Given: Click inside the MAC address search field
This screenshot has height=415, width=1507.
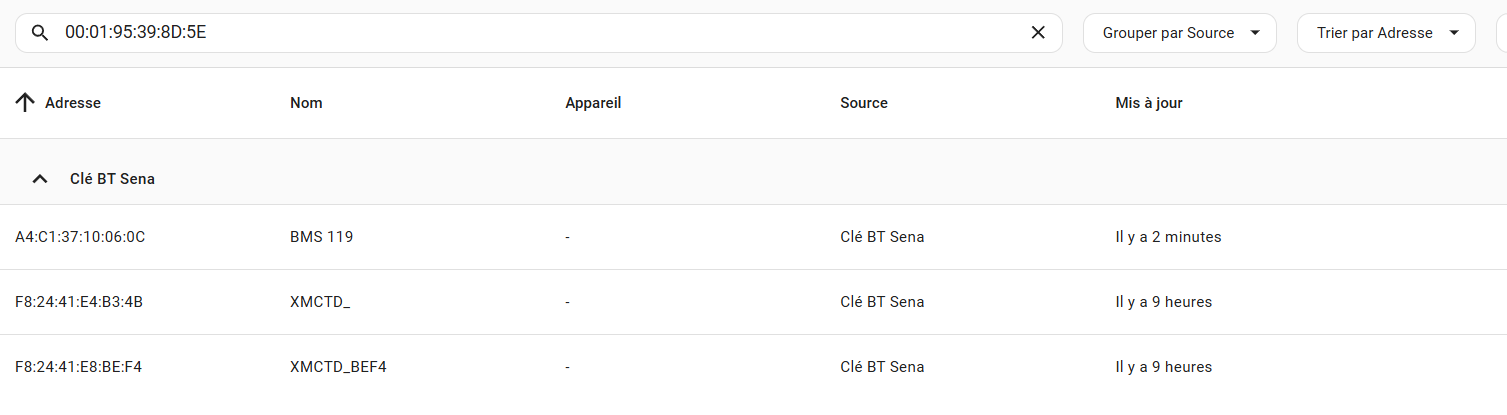Looking at the screenshot, I should 538,33.
